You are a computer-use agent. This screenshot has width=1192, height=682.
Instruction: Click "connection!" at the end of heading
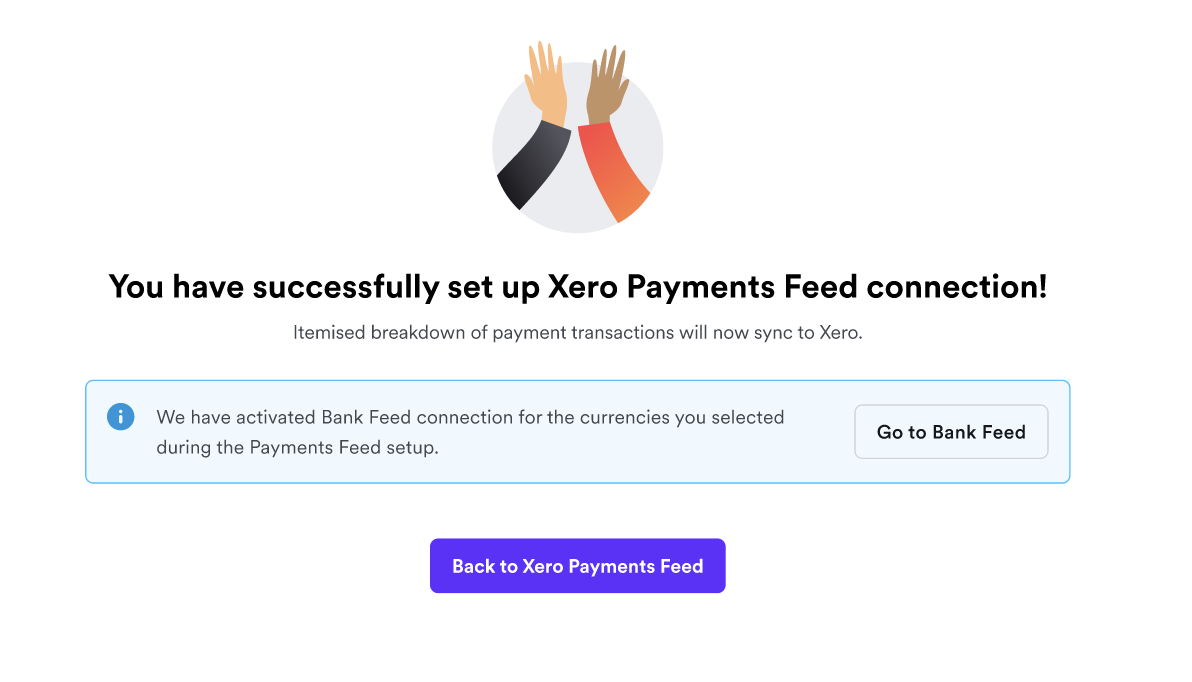[957, 287]
